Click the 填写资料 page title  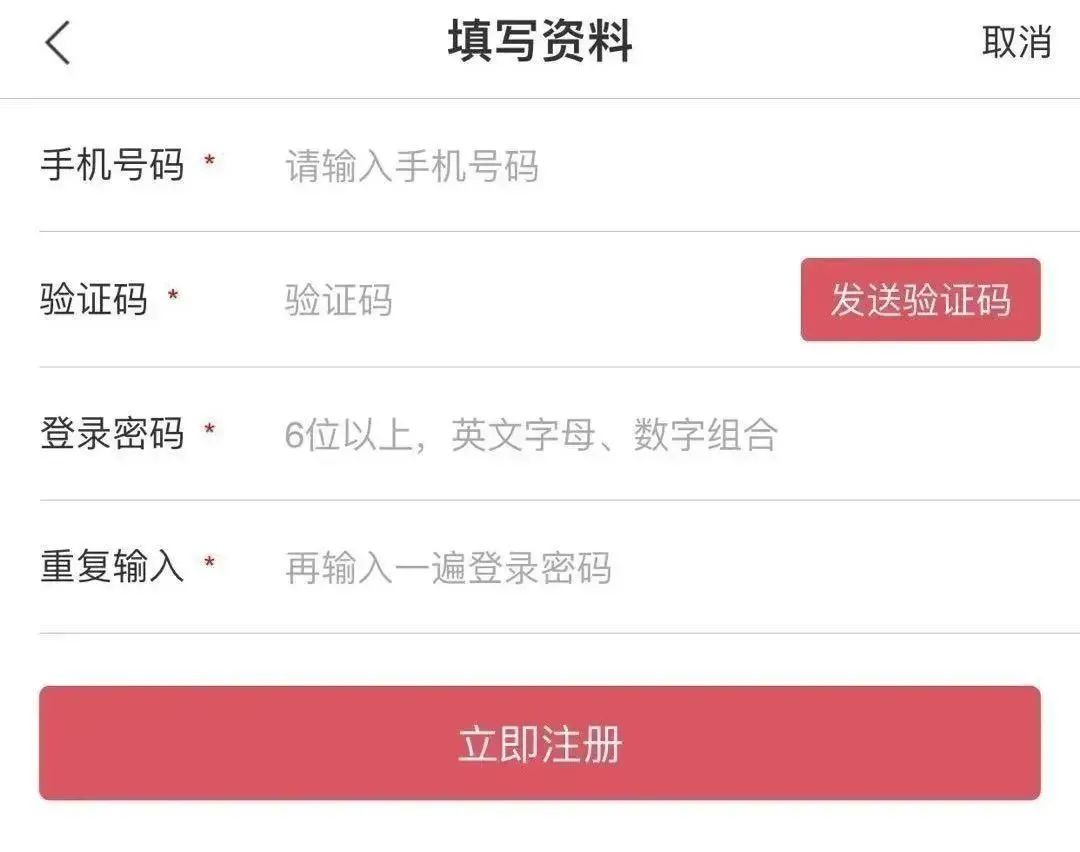tap(540, 41)
